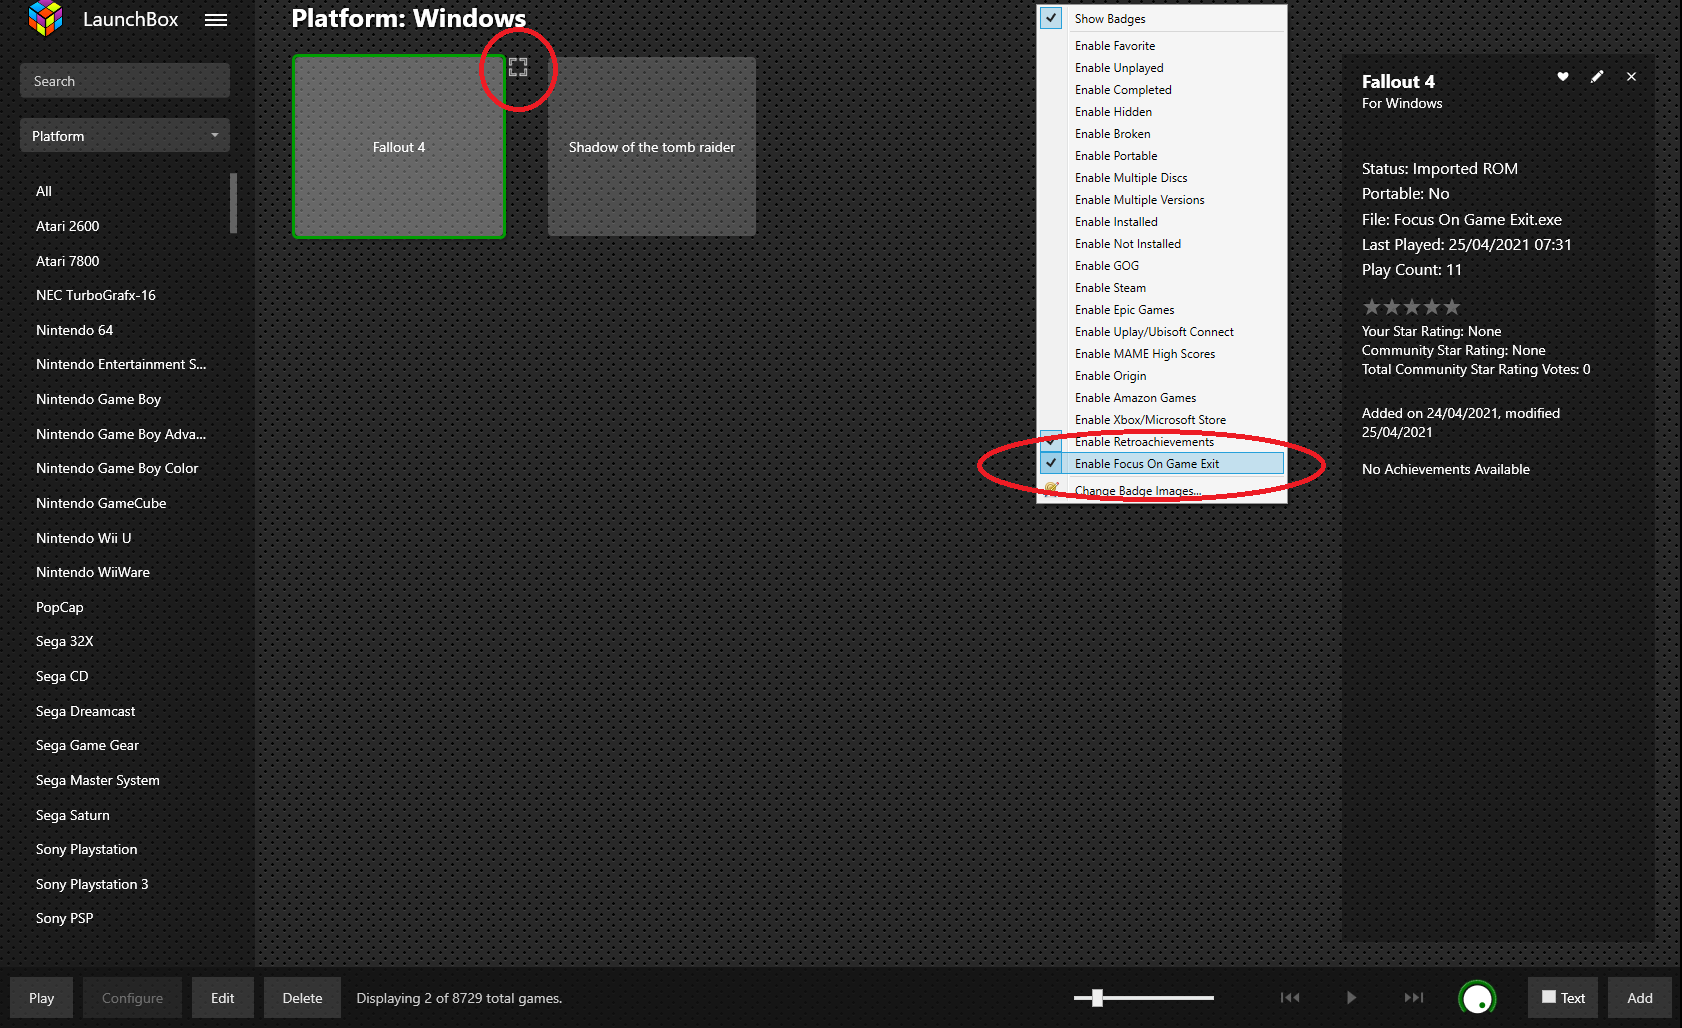This screenshot has height=1028, width=1682.
Task: Click the Configure button
Action: coord(132,998)
